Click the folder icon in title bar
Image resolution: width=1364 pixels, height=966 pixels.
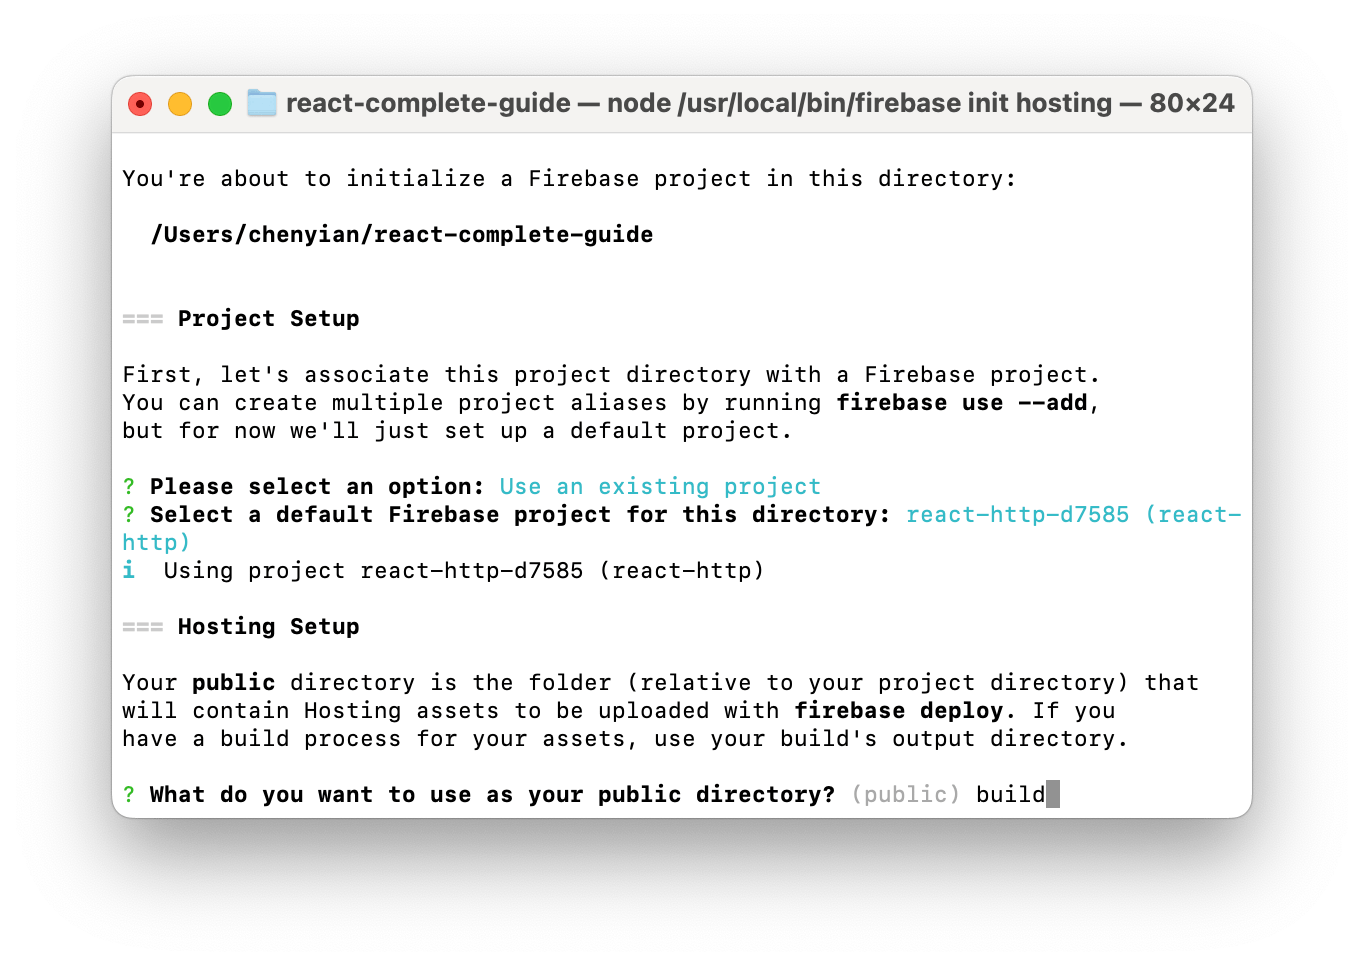coord(262,103)
